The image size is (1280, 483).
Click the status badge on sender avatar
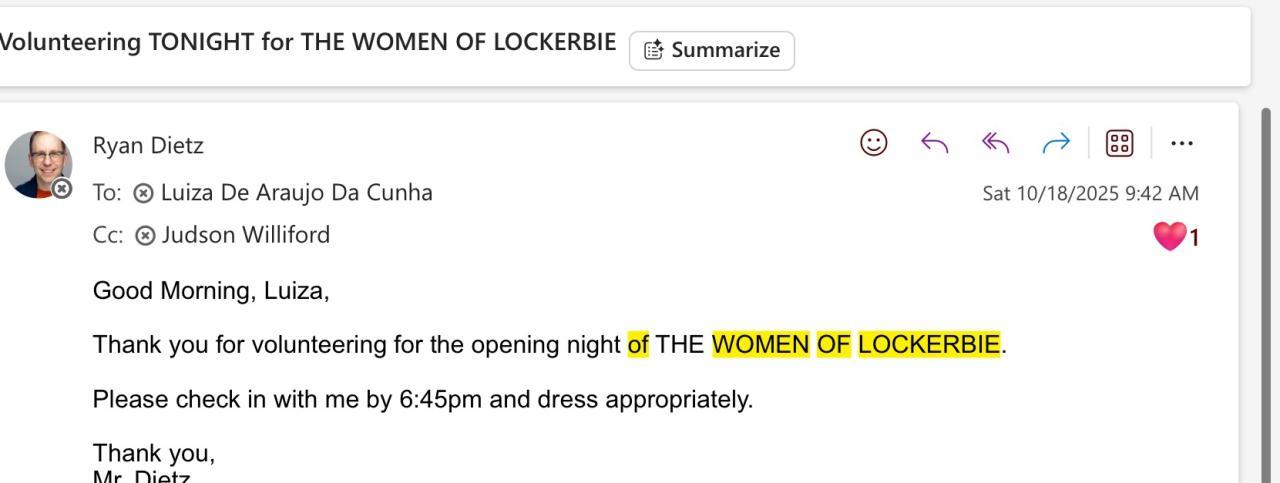pos(62,188)
